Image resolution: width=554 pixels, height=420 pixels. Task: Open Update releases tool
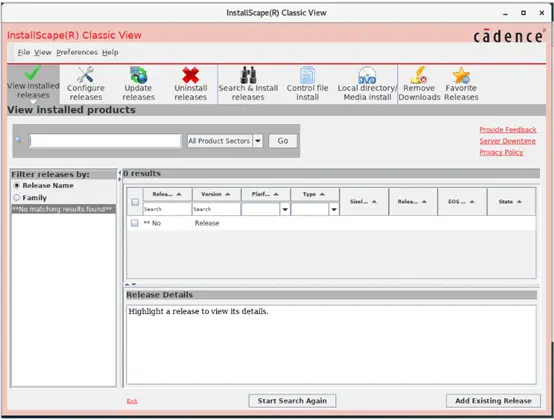pyautogui.click(x=138, y=84)
